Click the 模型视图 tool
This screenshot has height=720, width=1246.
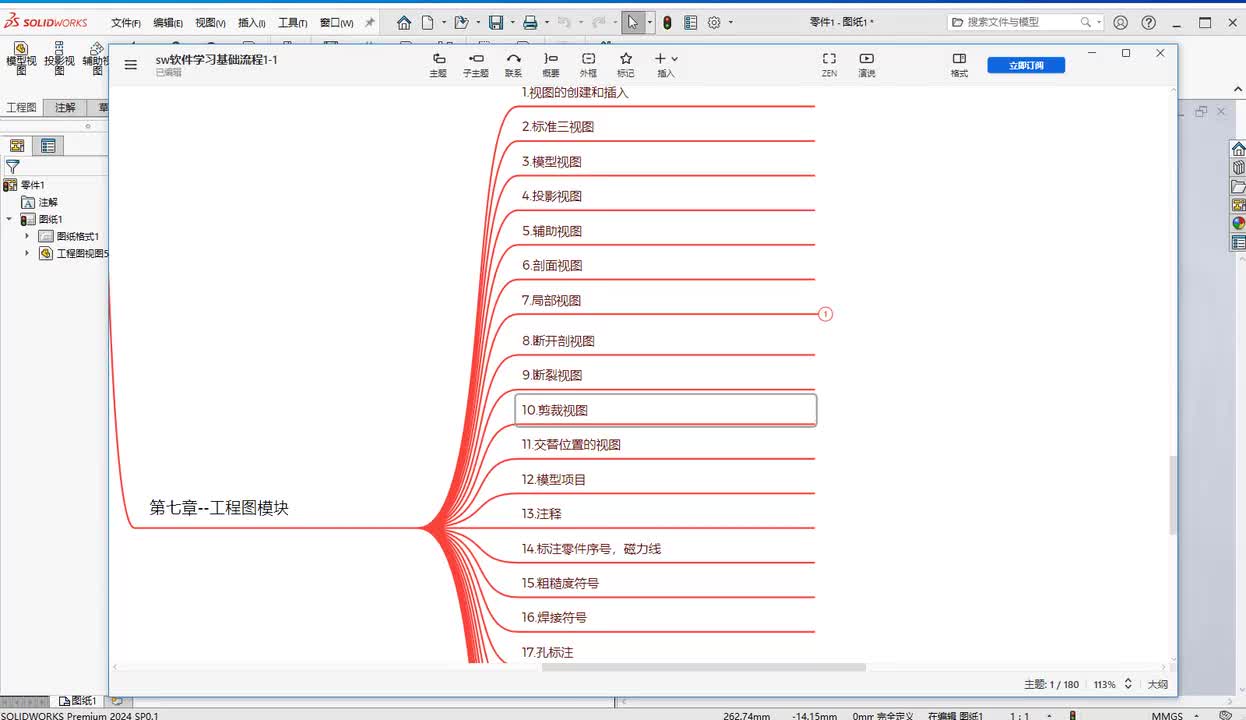click(x=21, y=58)
